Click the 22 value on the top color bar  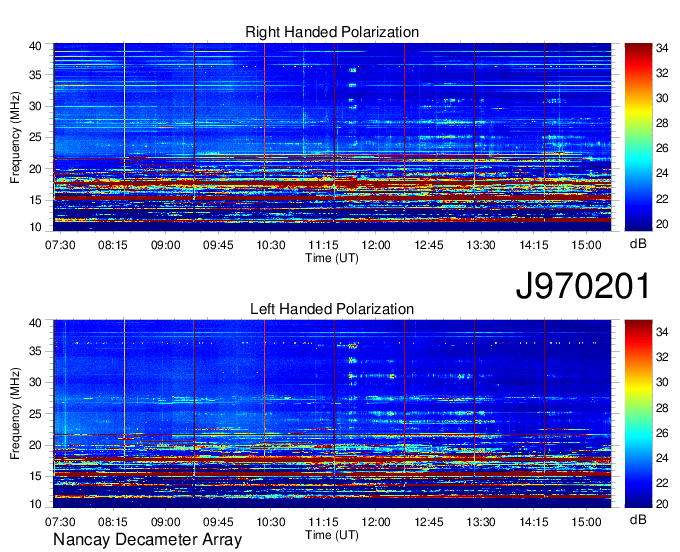(x=662, y=199)
